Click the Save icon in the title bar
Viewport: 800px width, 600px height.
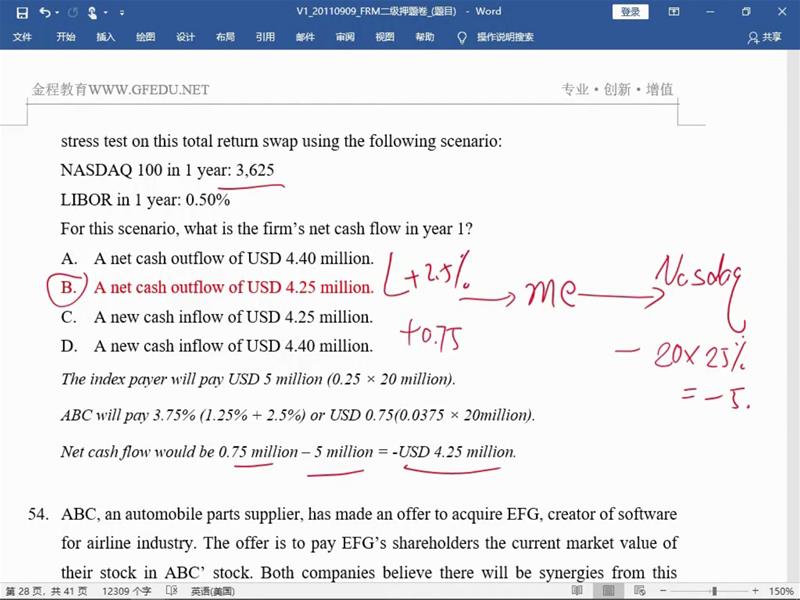point(22,12)
